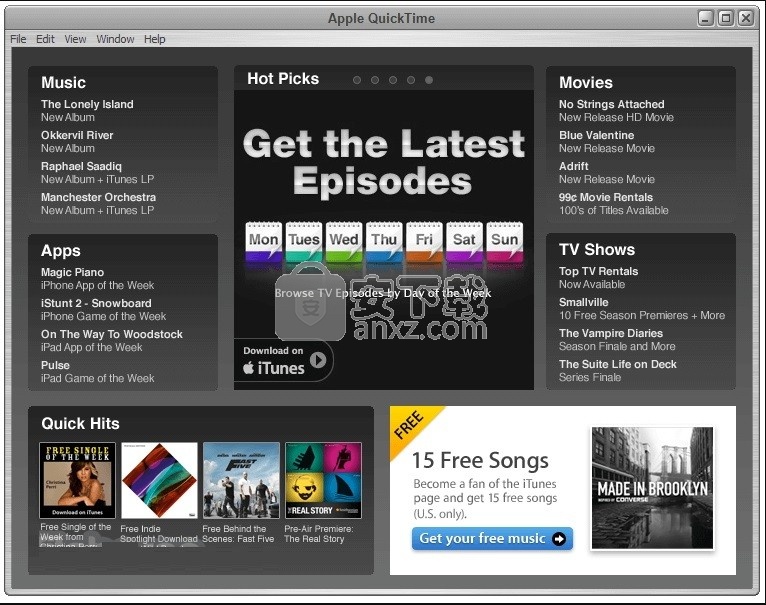Open the File menu
The image size is (766, 605).
[x=18, y=39]
